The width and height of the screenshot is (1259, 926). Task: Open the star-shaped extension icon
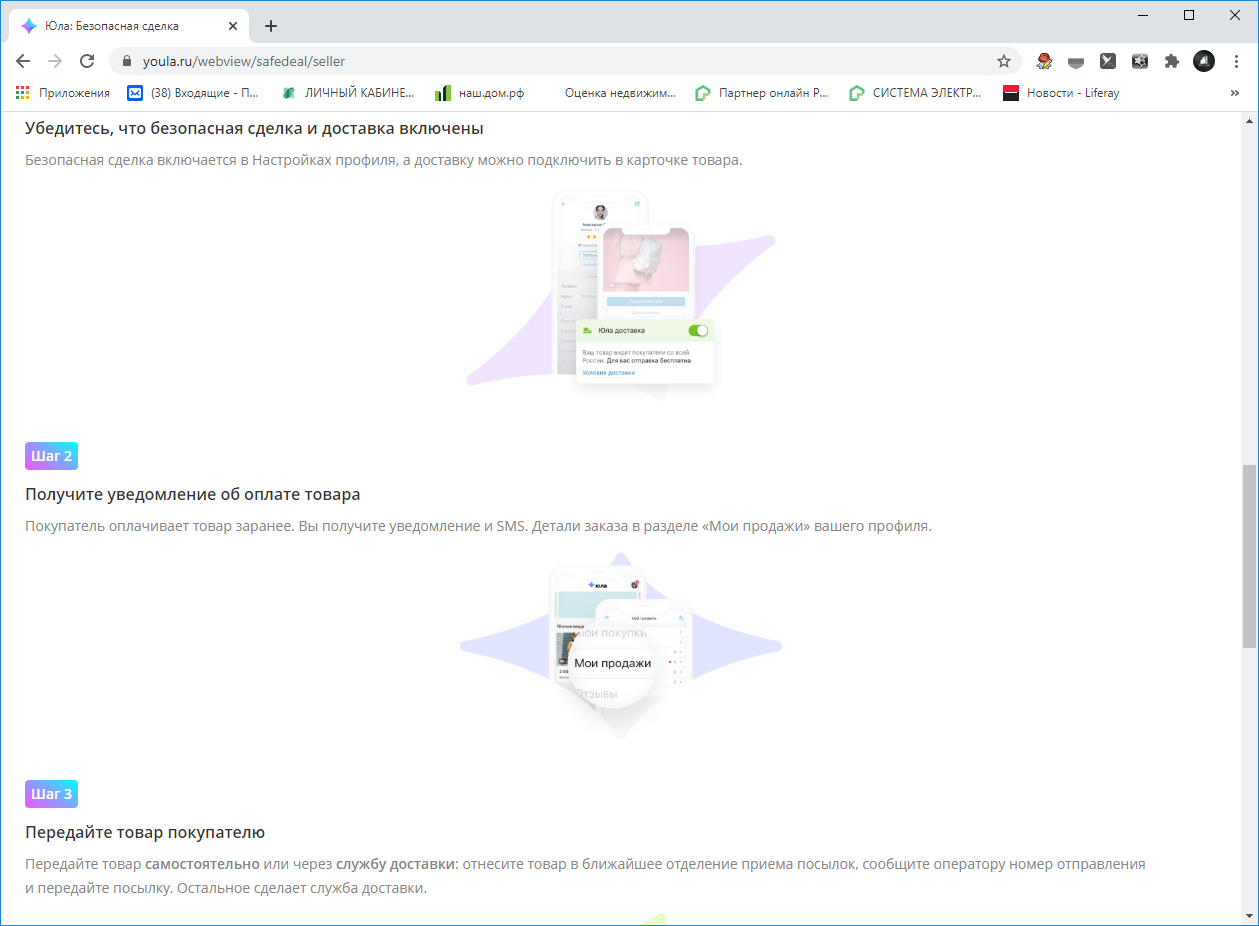coord(1140,61)
